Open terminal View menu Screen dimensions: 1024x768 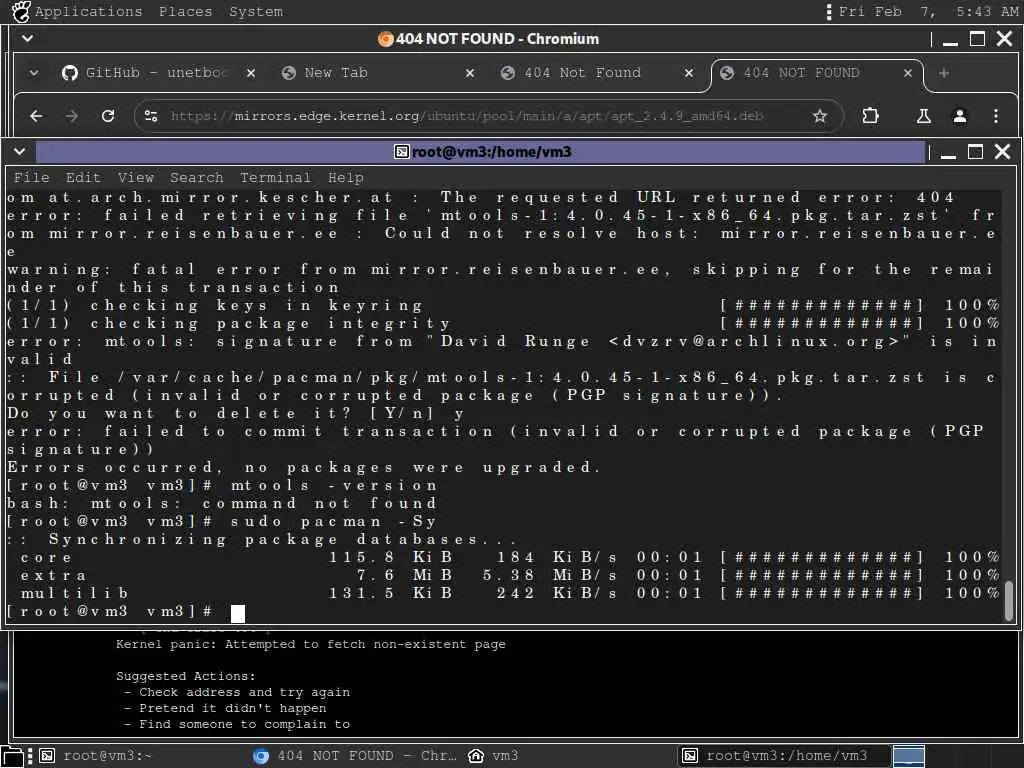[x=135, y=178]
